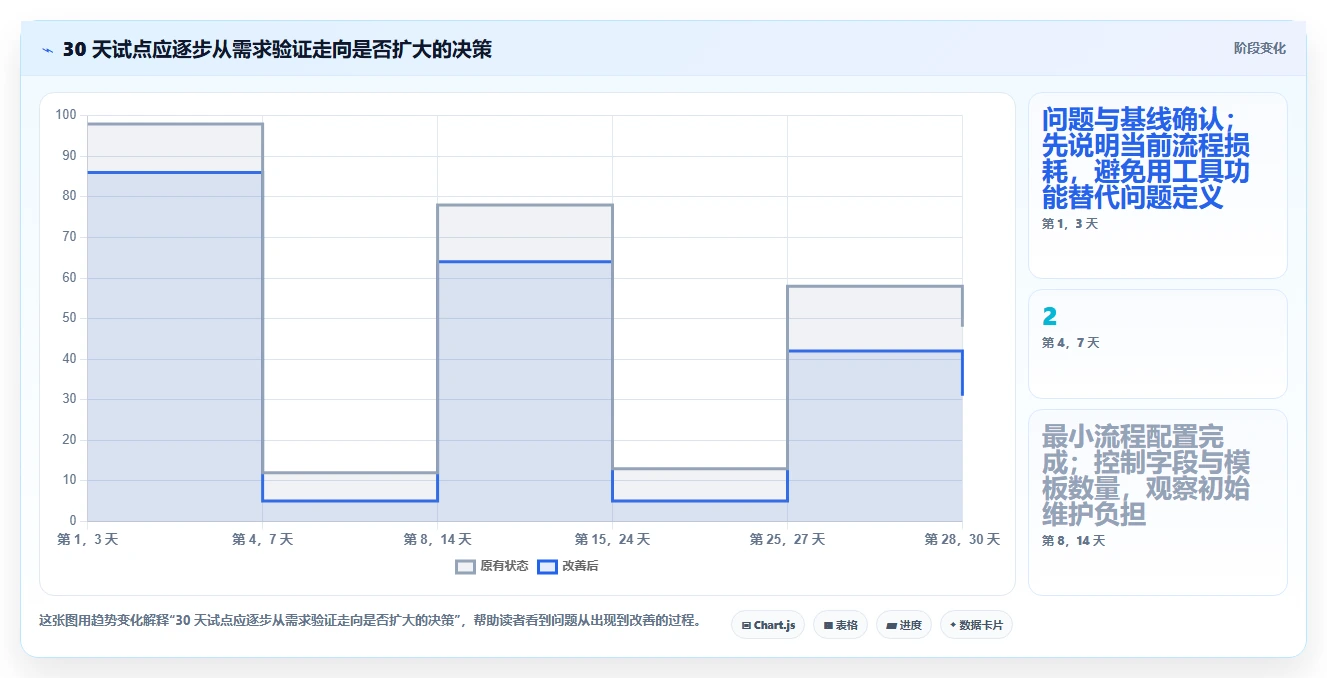Click y-axis value 100
1327x678 pixels.
click(66, 115)
